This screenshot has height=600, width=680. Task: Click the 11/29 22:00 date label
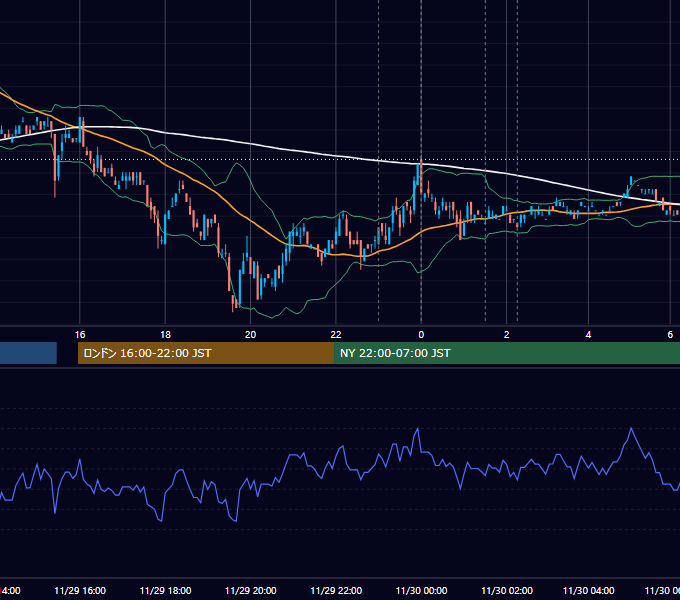click(x=336, y=590)
